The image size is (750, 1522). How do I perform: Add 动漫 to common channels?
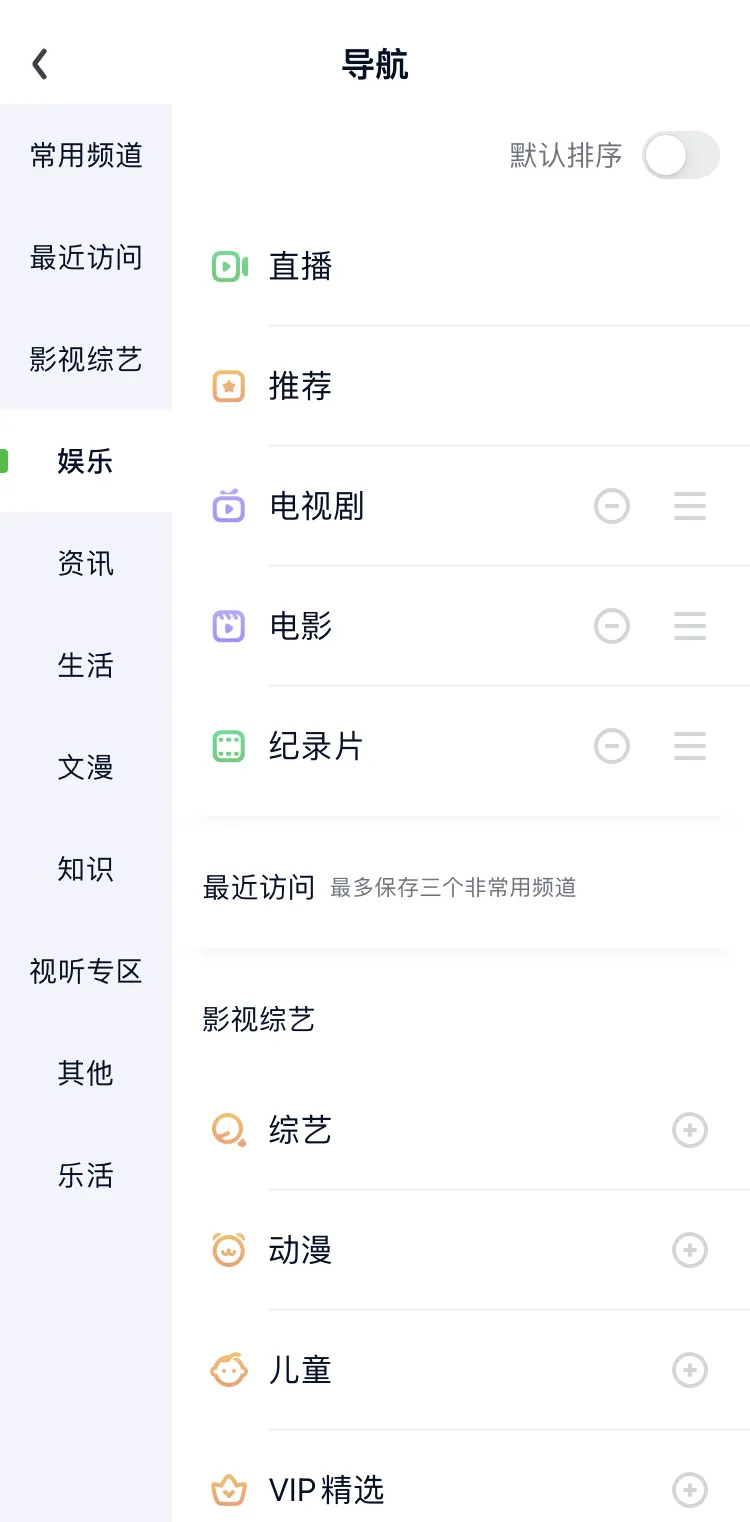tap(689, 1250)
